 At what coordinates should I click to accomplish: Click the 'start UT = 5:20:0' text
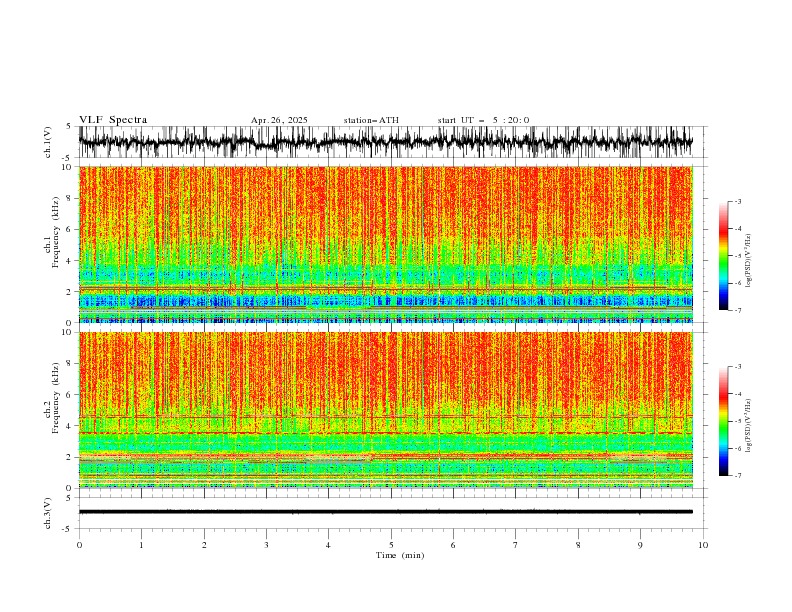[483, 120]
